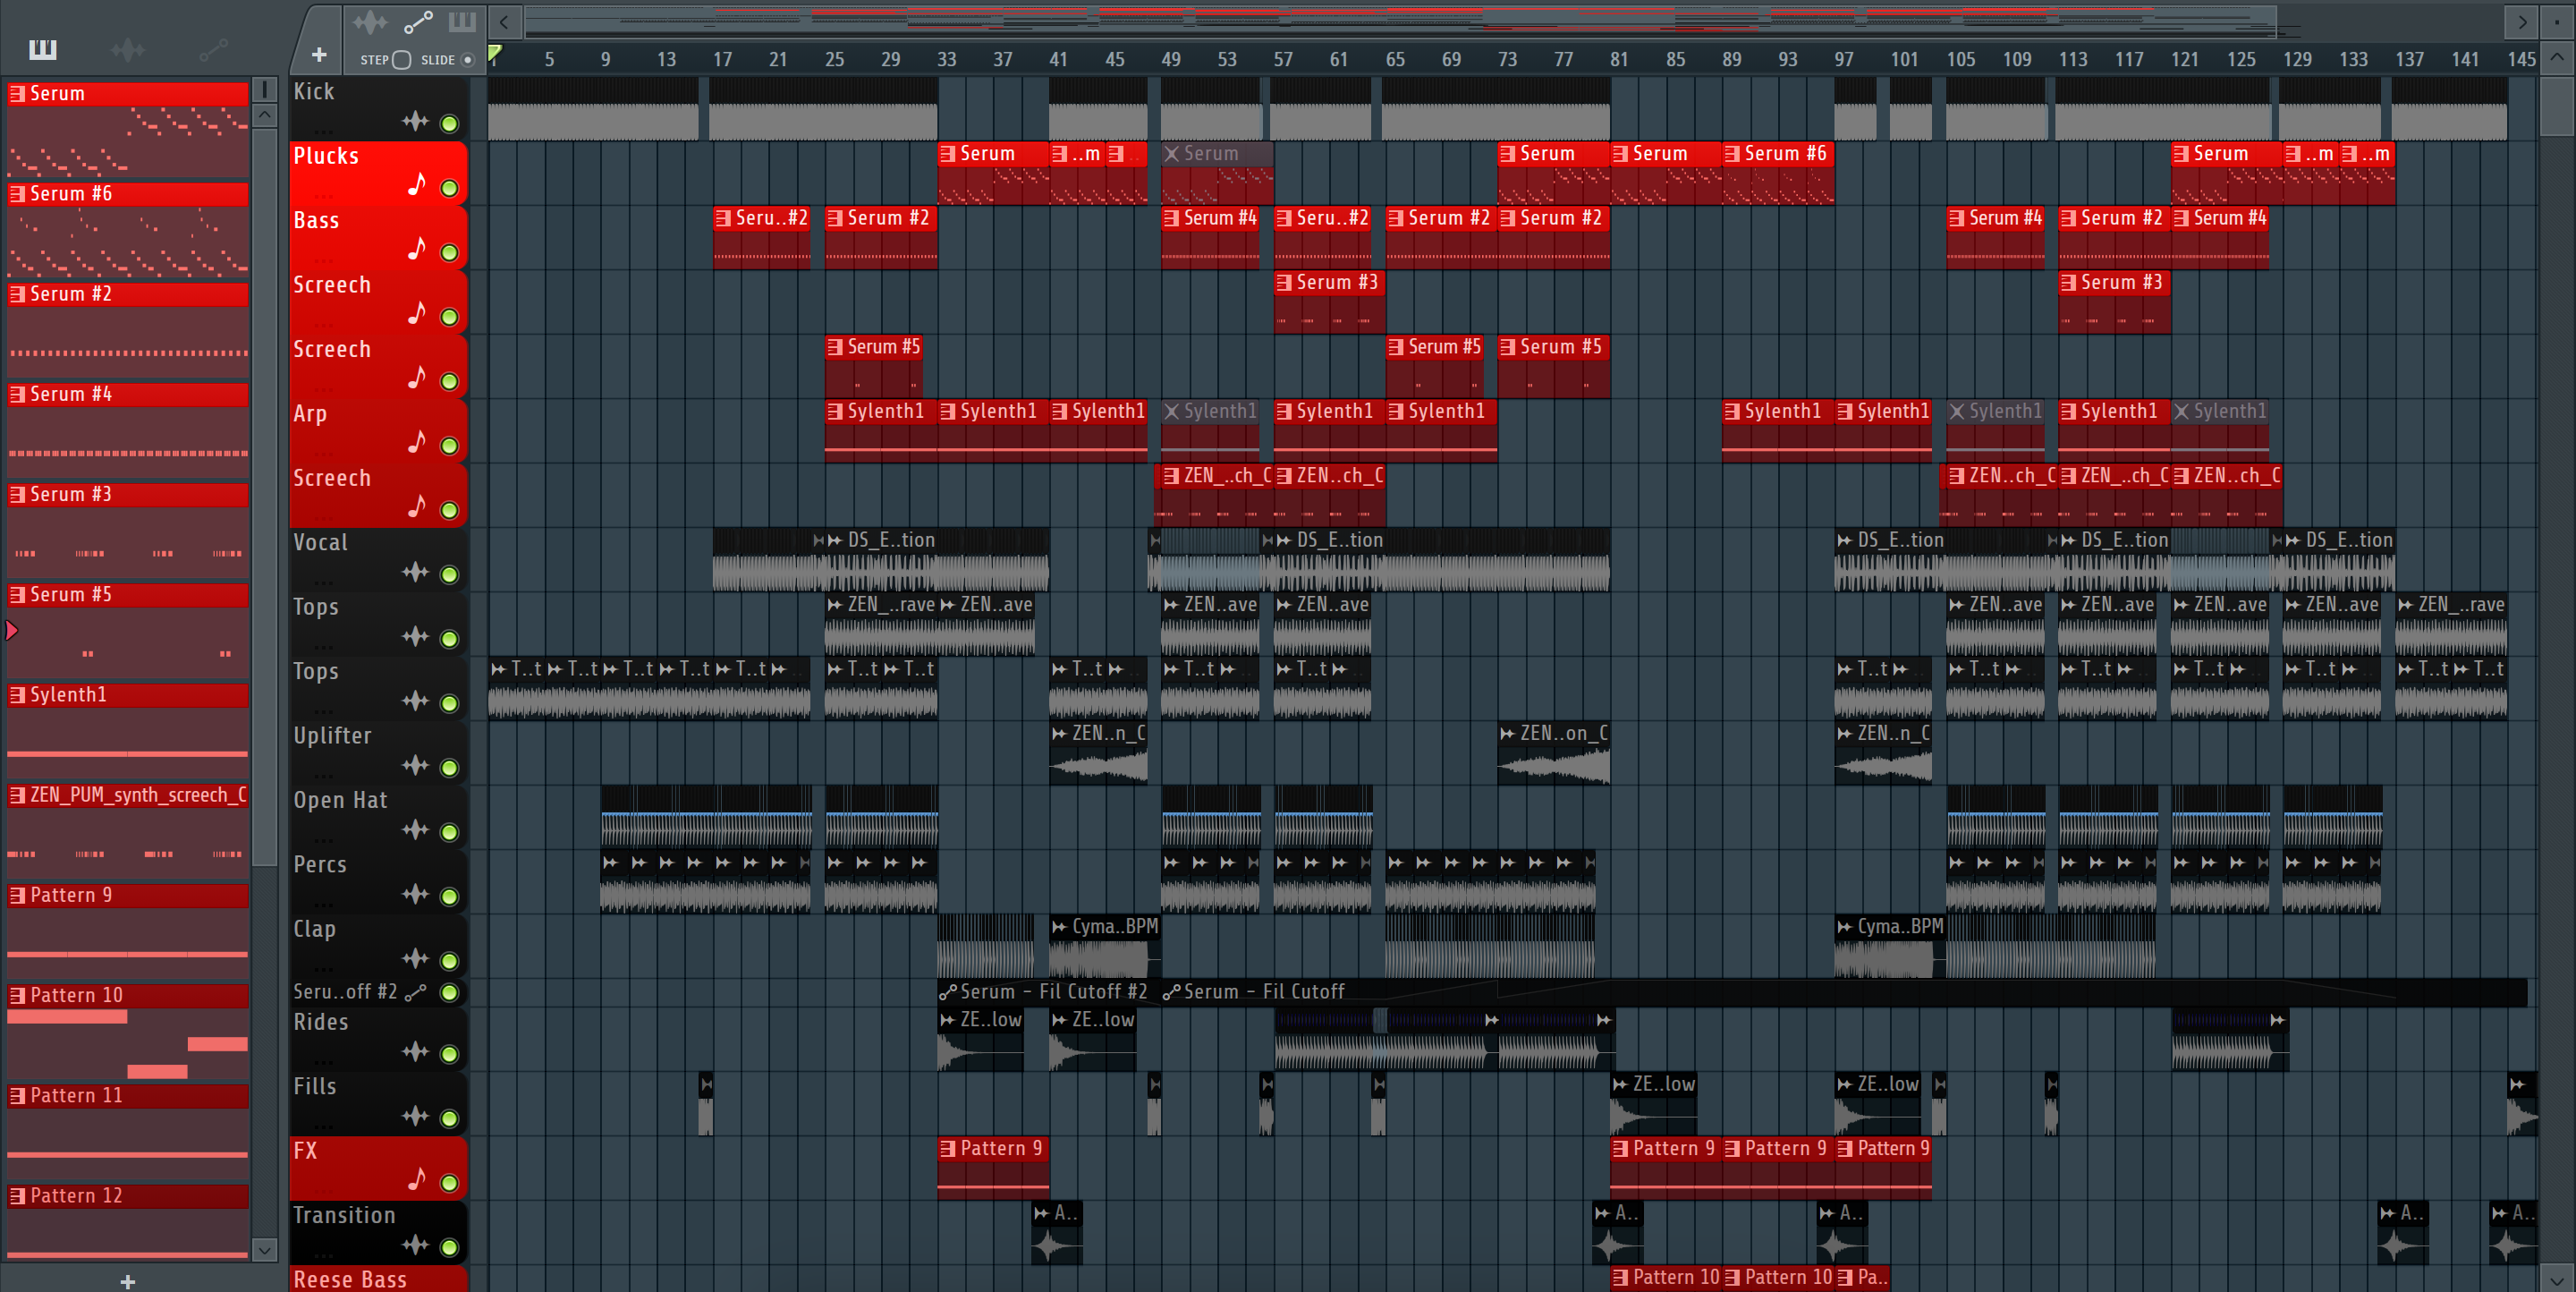
Task: Click the Serum #6 clip on Plucks track
Action: point(1777,174)
